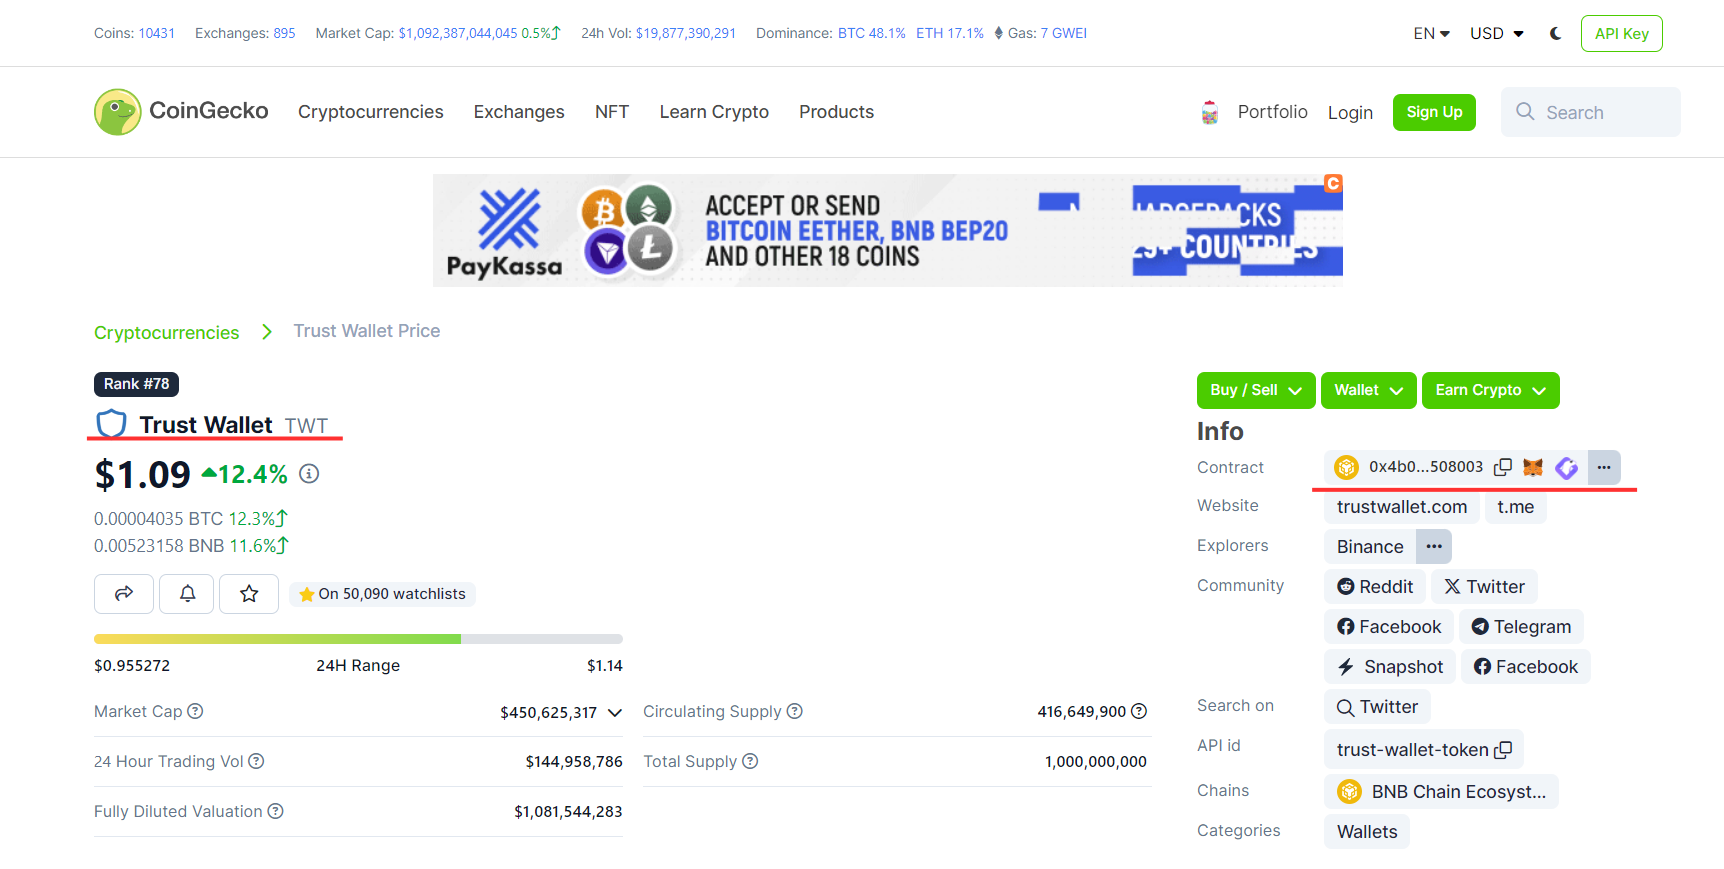Expand the Buy / Sell dropdown
Screen dimensions: 1724x869
1256,390
